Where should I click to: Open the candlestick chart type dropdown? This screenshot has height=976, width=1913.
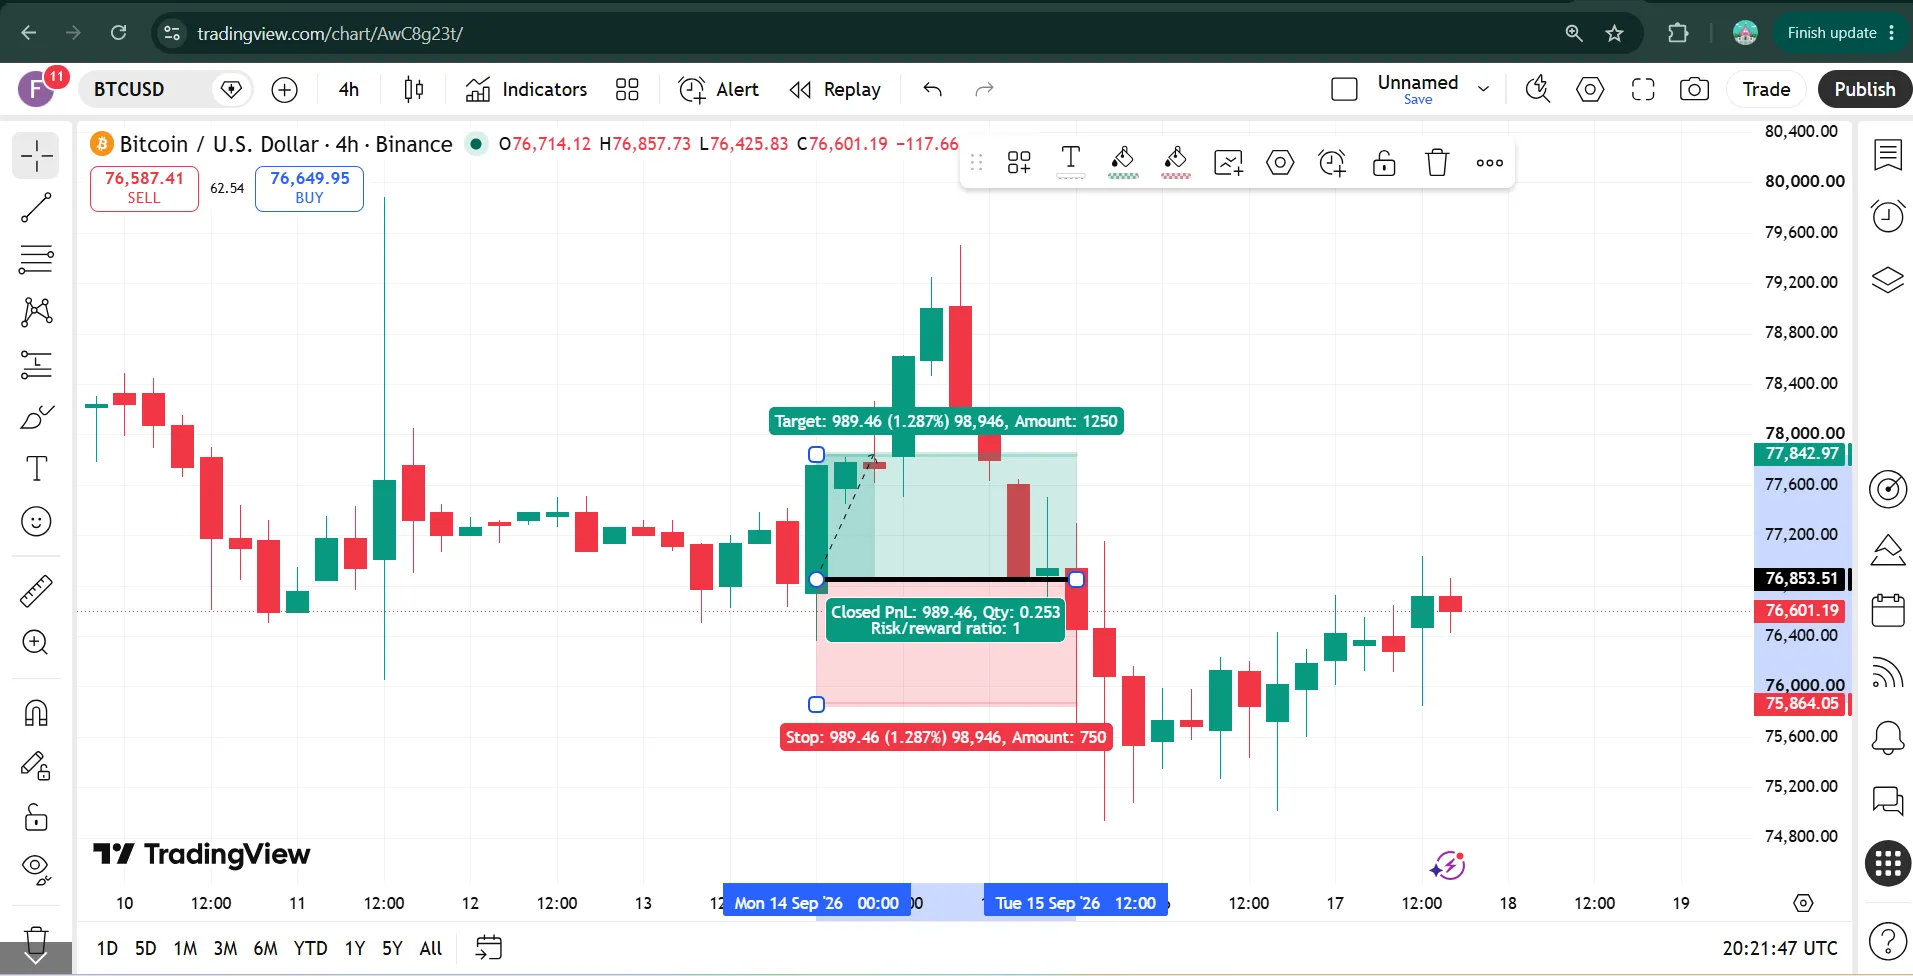(413, 89)
